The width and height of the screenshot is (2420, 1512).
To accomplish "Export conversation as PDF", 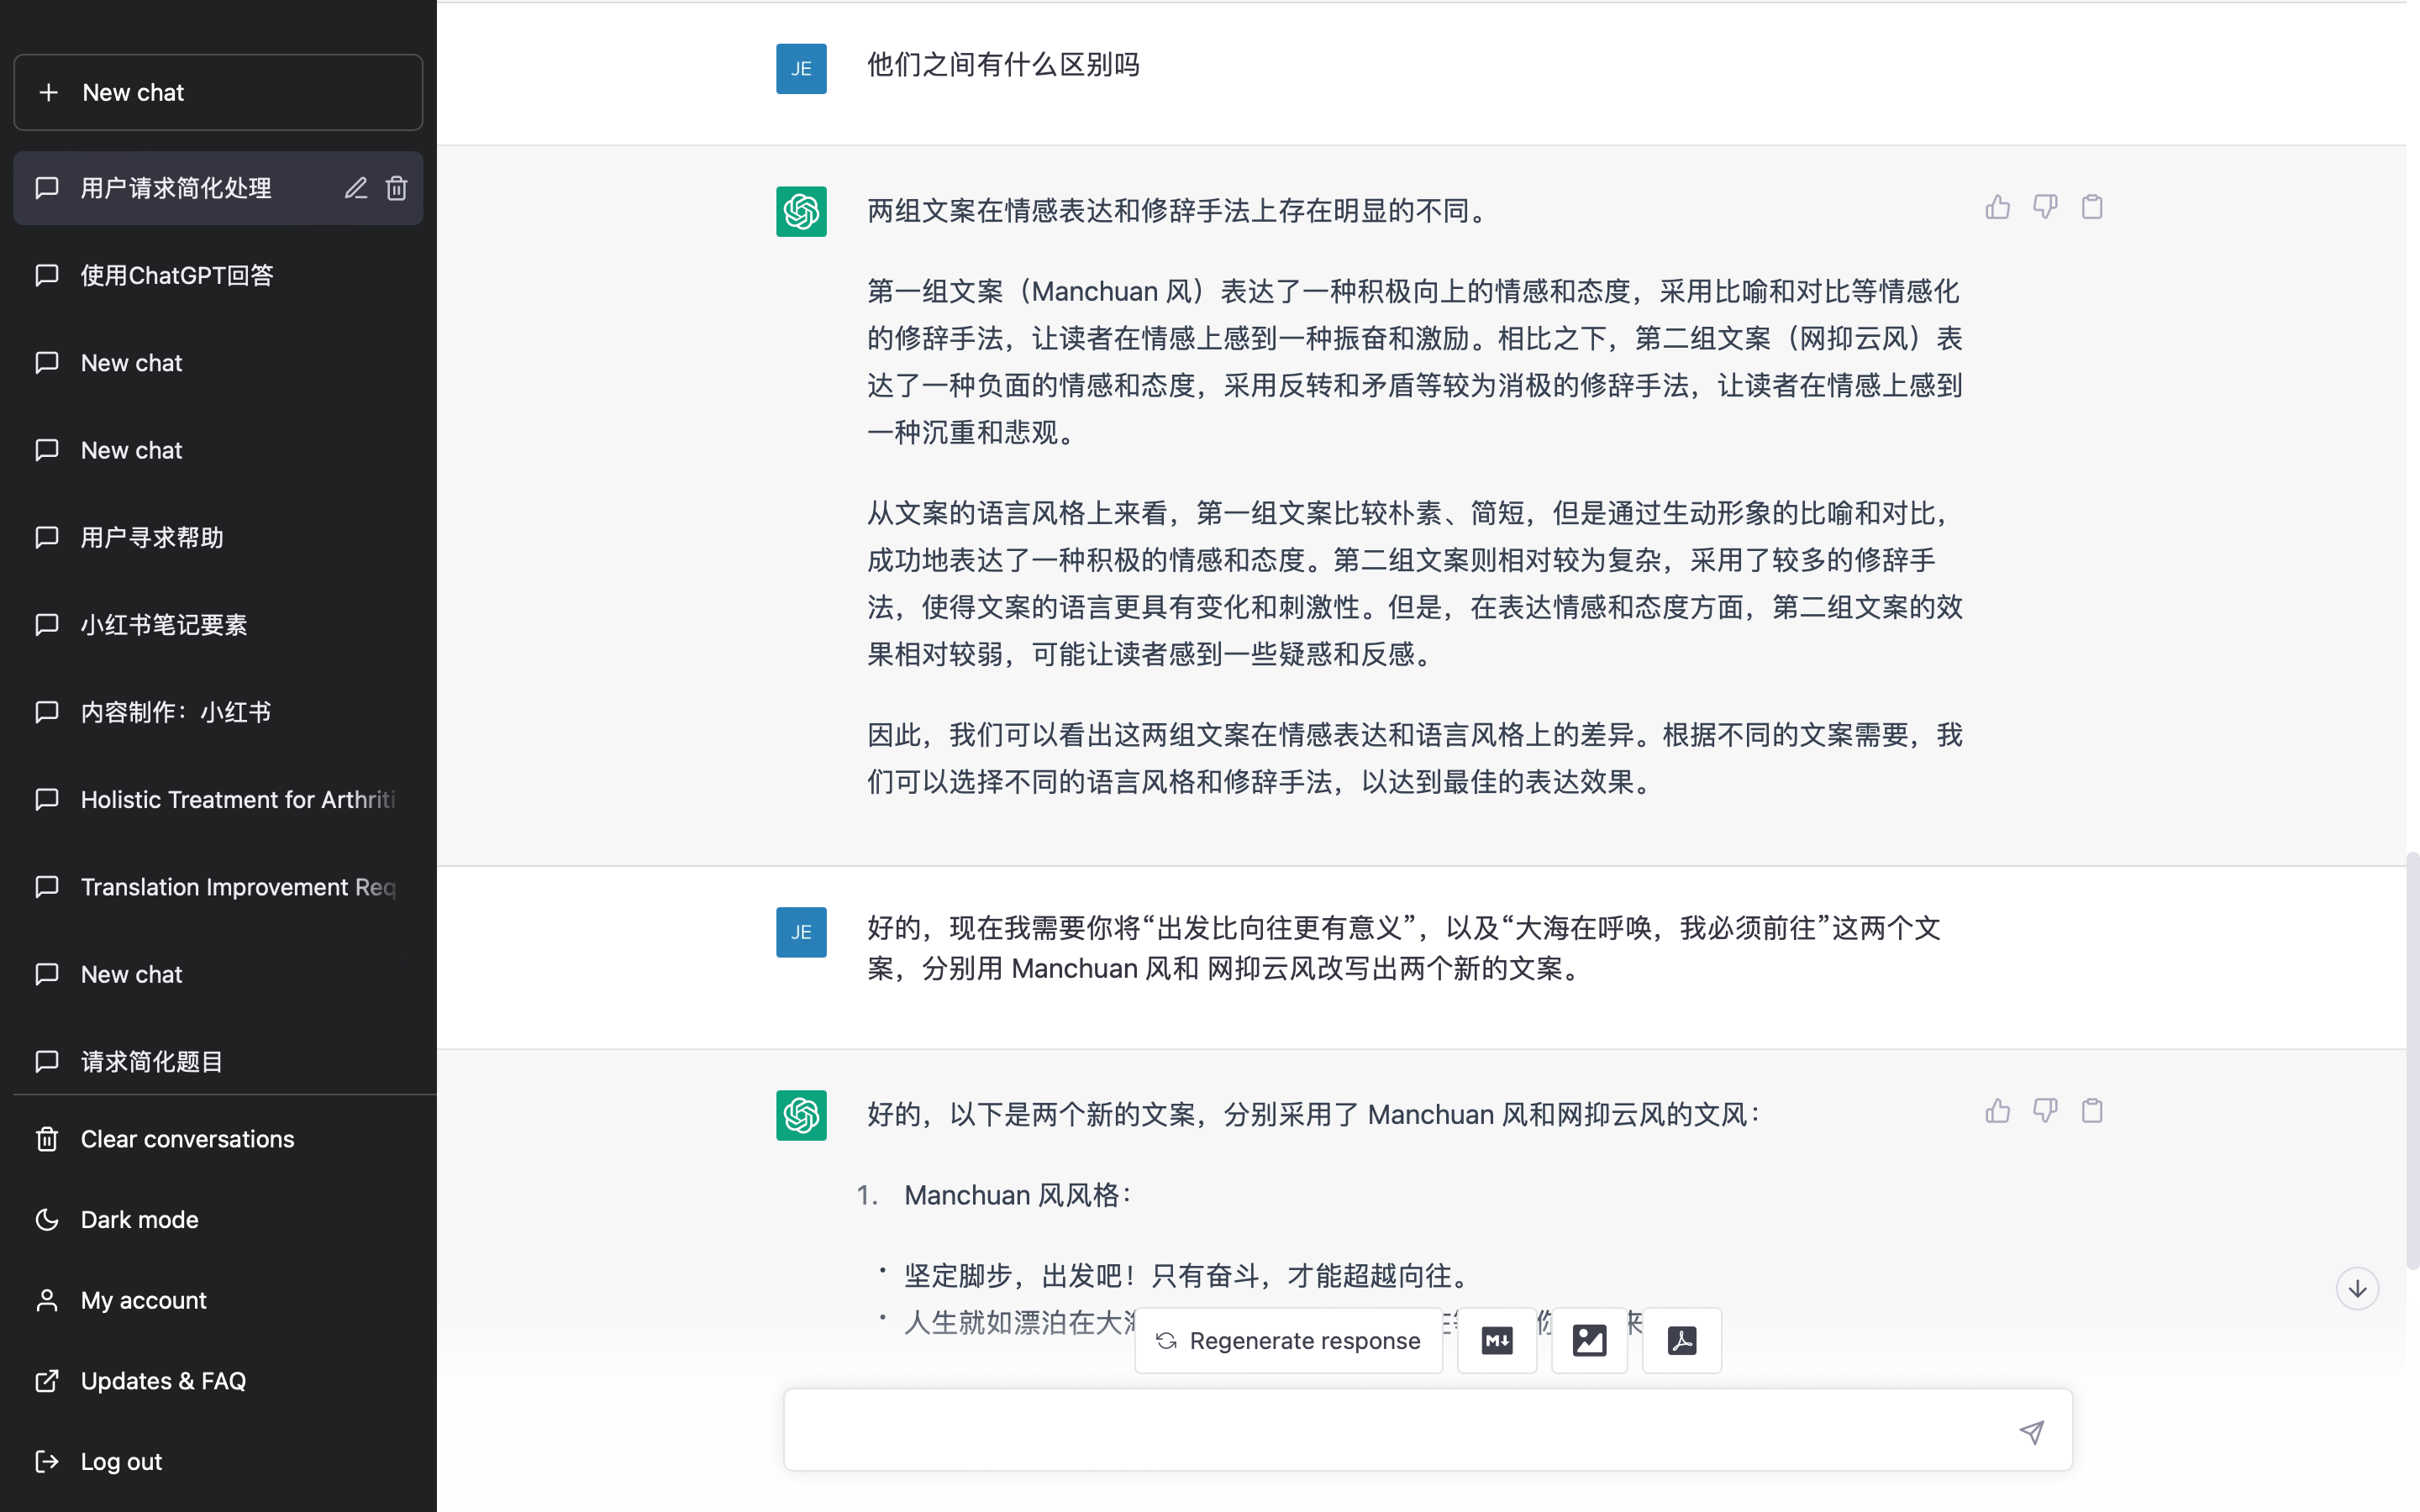I will click(x=1682, y=1340).
